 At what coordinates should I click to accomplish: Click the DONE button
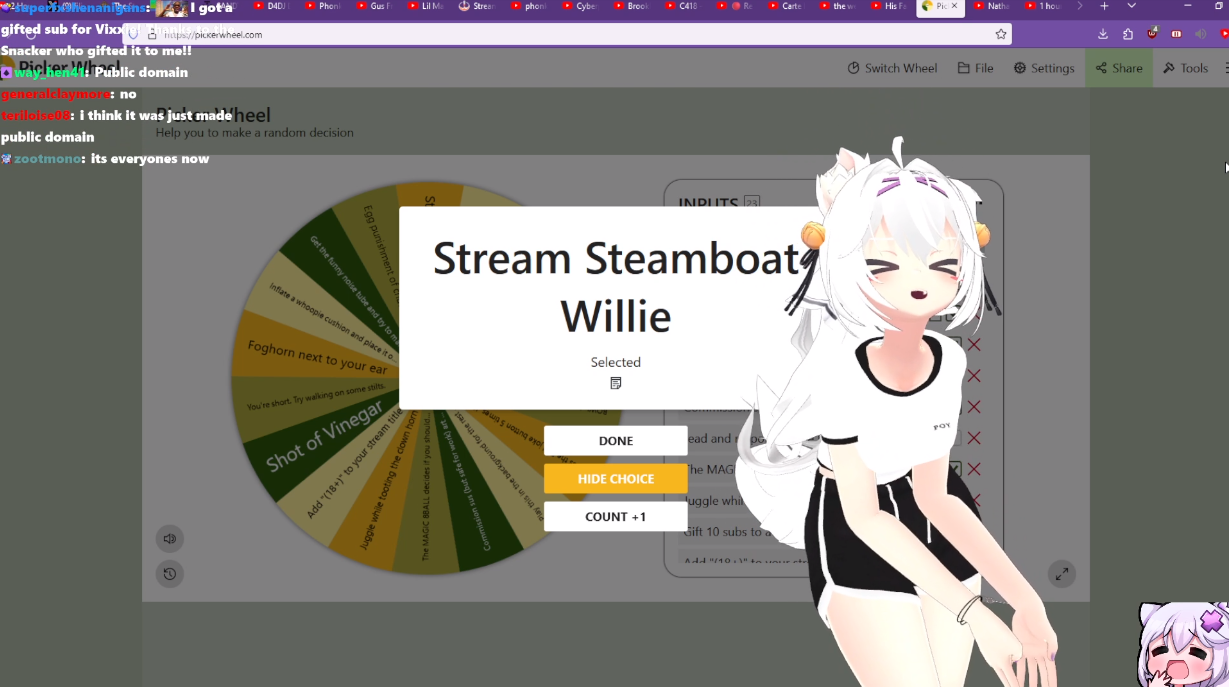click(x=615, y=441)
